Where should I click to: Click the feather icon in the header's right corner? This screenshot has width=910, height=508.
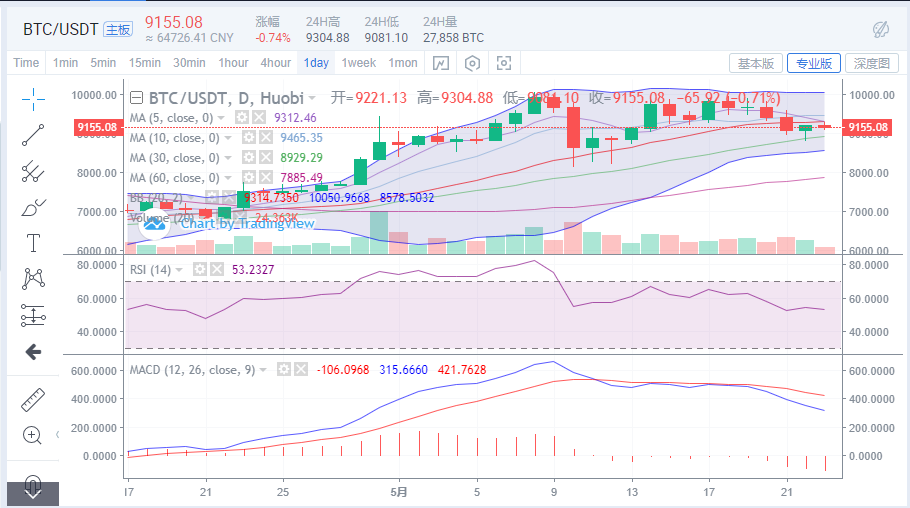click(881, 29)
